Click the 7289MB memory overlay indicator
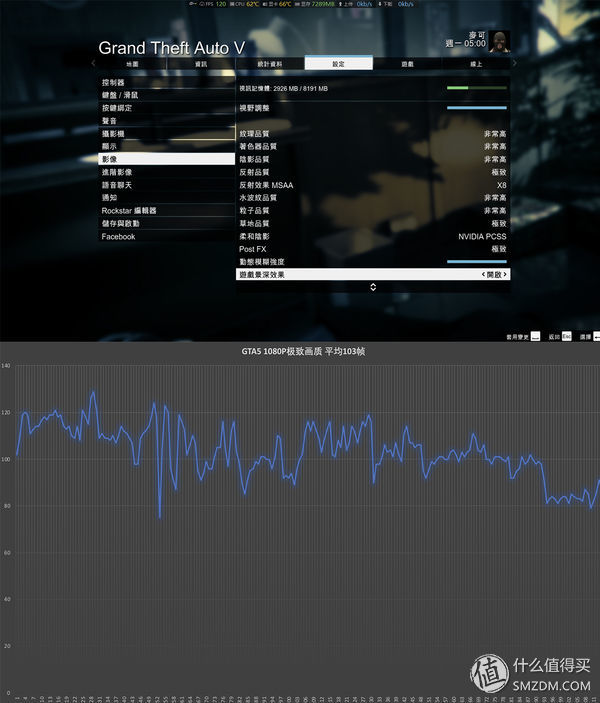Image resolution: width=600 pixels, height=703 pixels. click(x=315, y=4)
